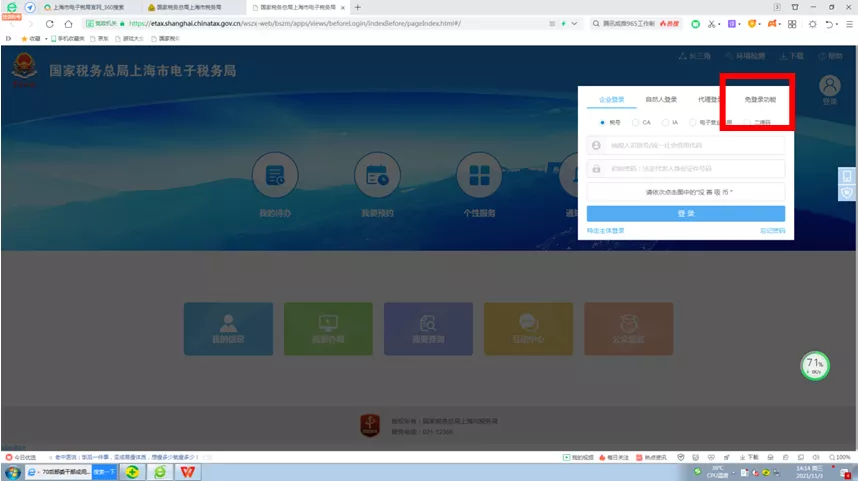
Task: Select the 税号 login radio button
Action: [602, 123]
